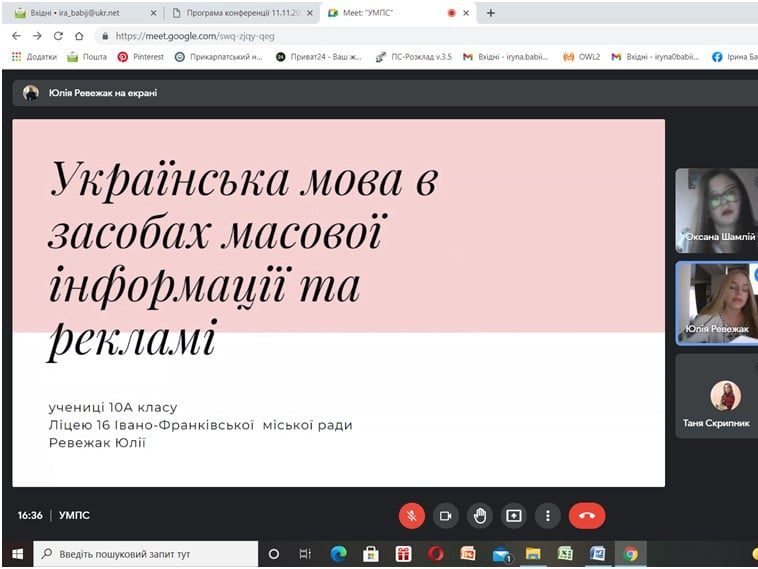Unmute the microphone in Meet

click(x=411, y=516)
